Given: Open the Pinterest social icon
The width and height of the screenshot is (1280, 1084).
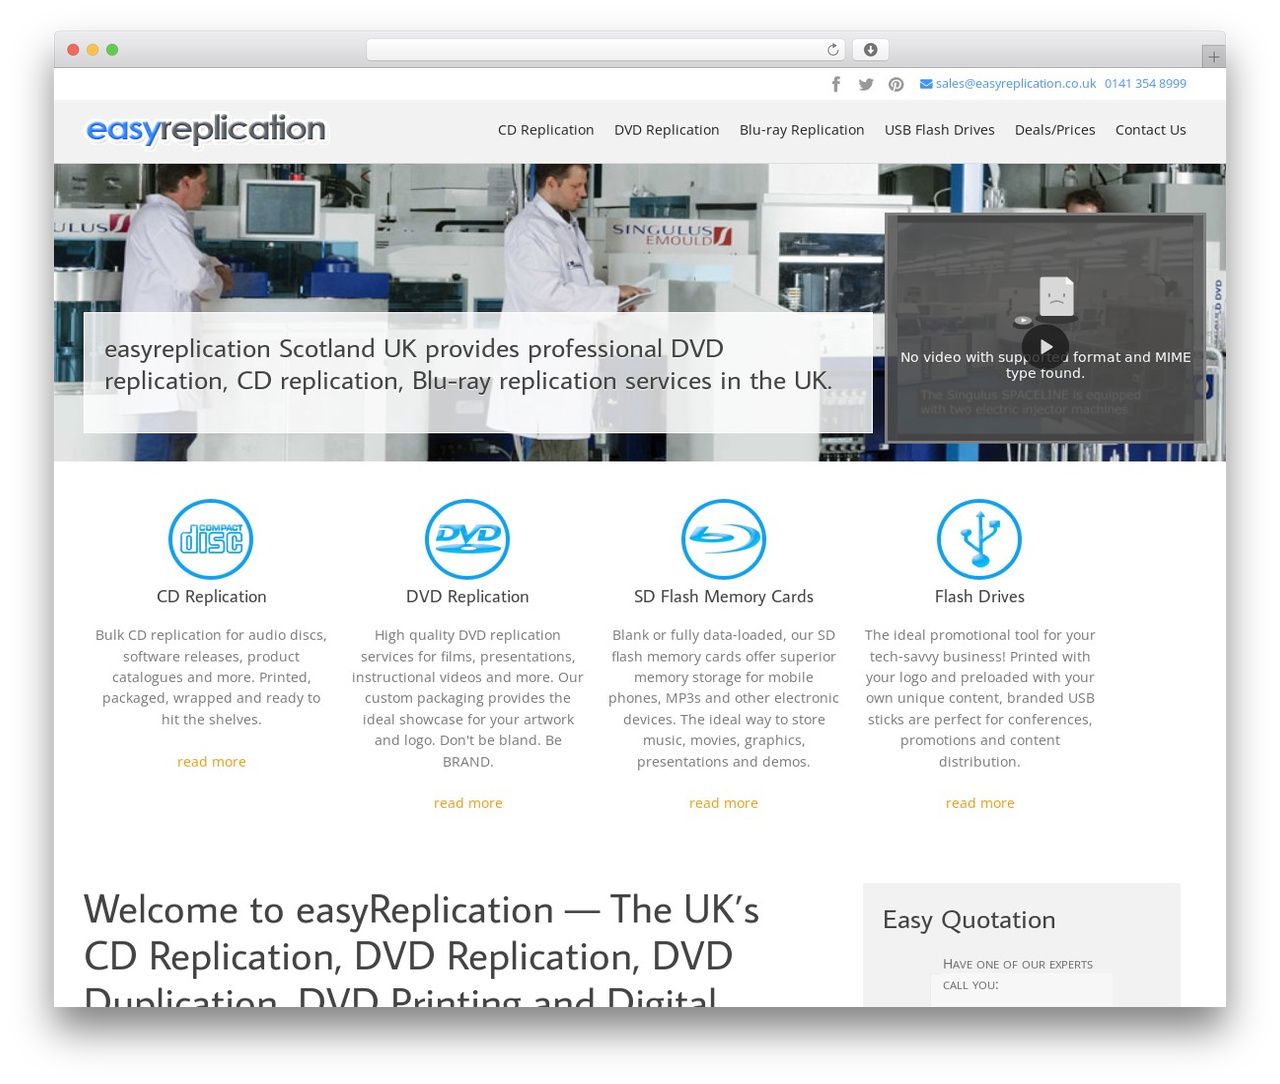Looking at the screenshot, I should 896,84.
